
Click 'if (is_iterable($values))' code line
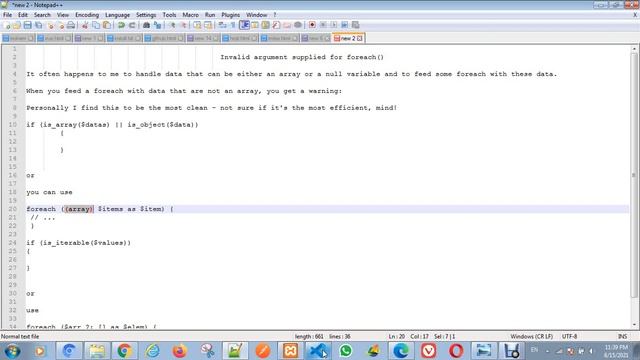pyautogui.click(x=79, y=243)
